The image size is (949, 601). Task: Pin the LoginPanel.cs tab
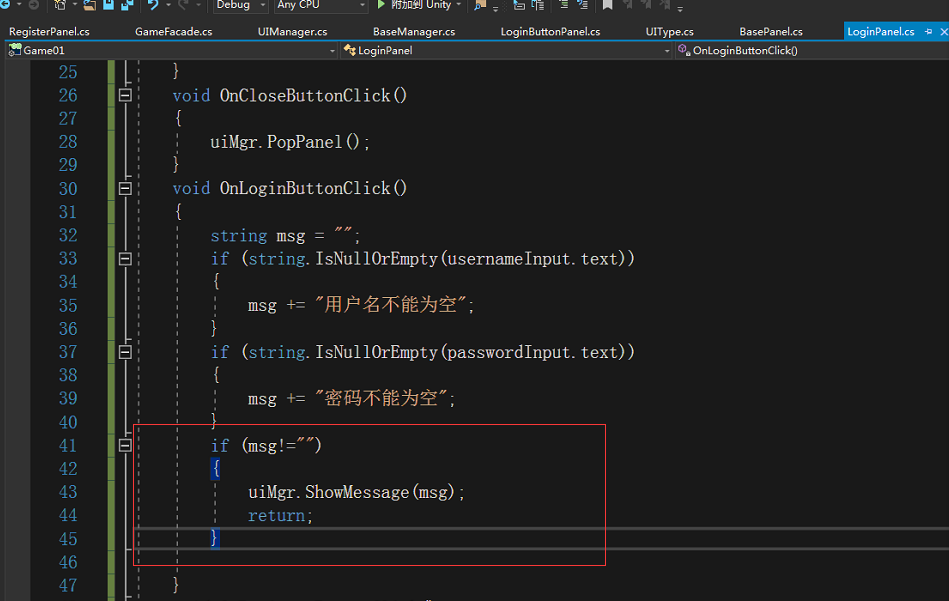tap(928, 31)
